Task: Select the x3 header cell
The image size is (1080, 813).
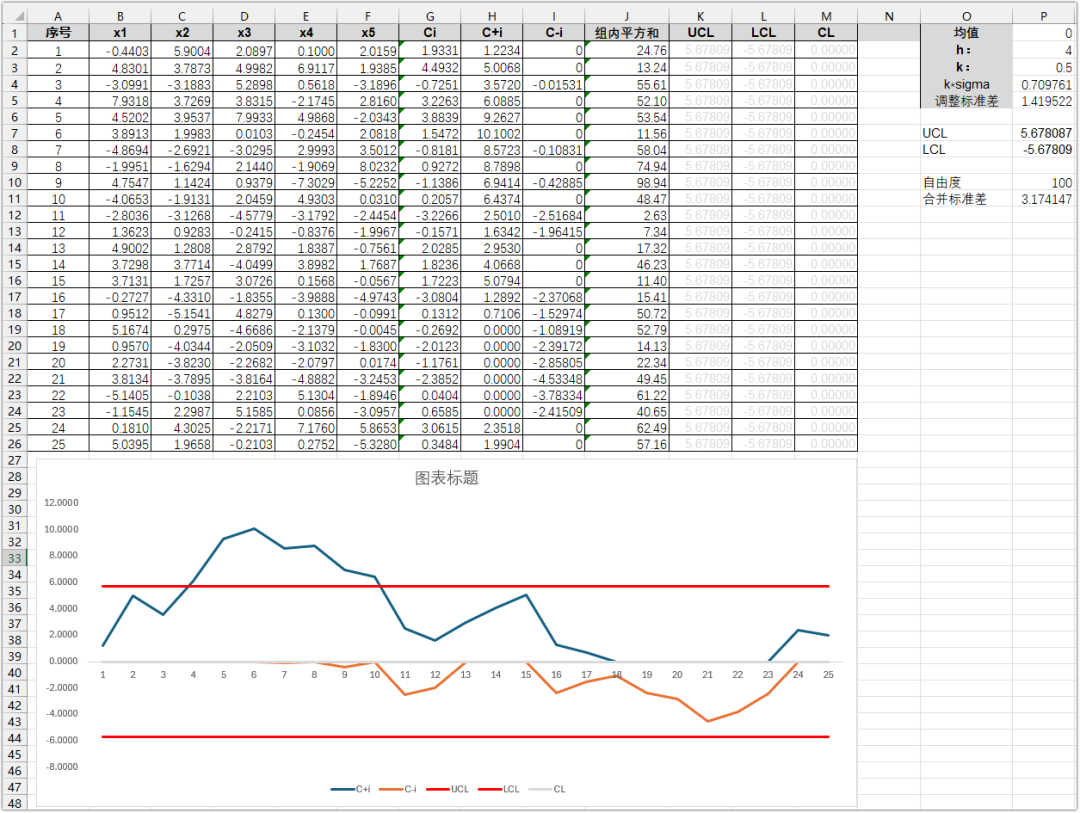Action: tap(244, 32)
